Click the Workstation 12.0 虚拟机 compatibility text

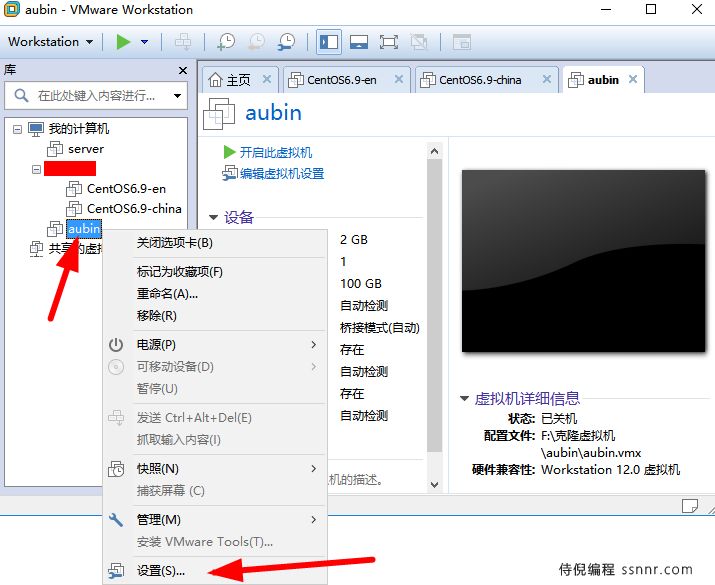tap(610, 470)
